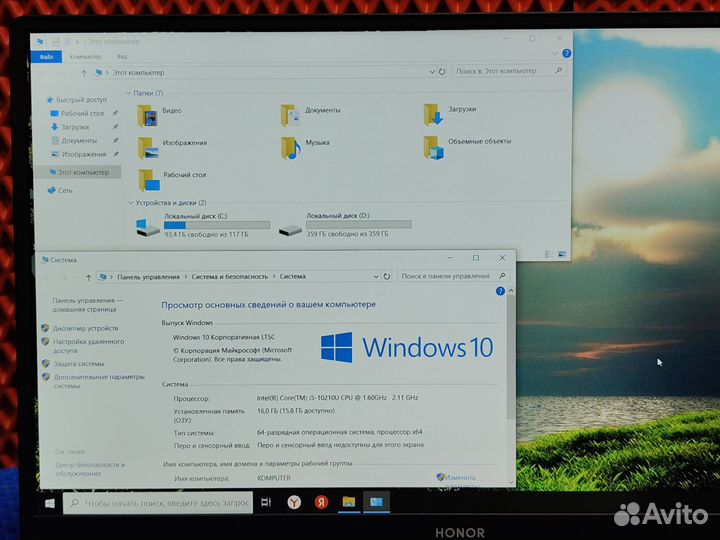Open Панель управления домашняя страница link
The height and width of the screenshot is (540, 720).
tap(87, 305)
